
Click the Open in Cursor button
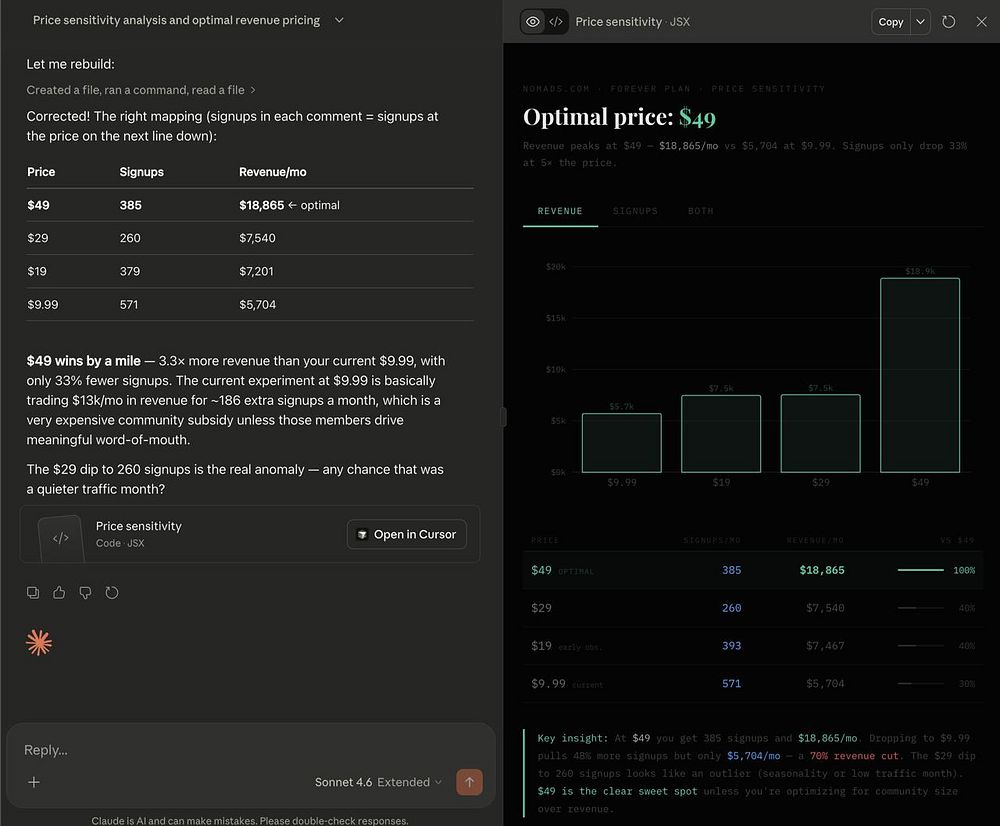tap(406, 534)
